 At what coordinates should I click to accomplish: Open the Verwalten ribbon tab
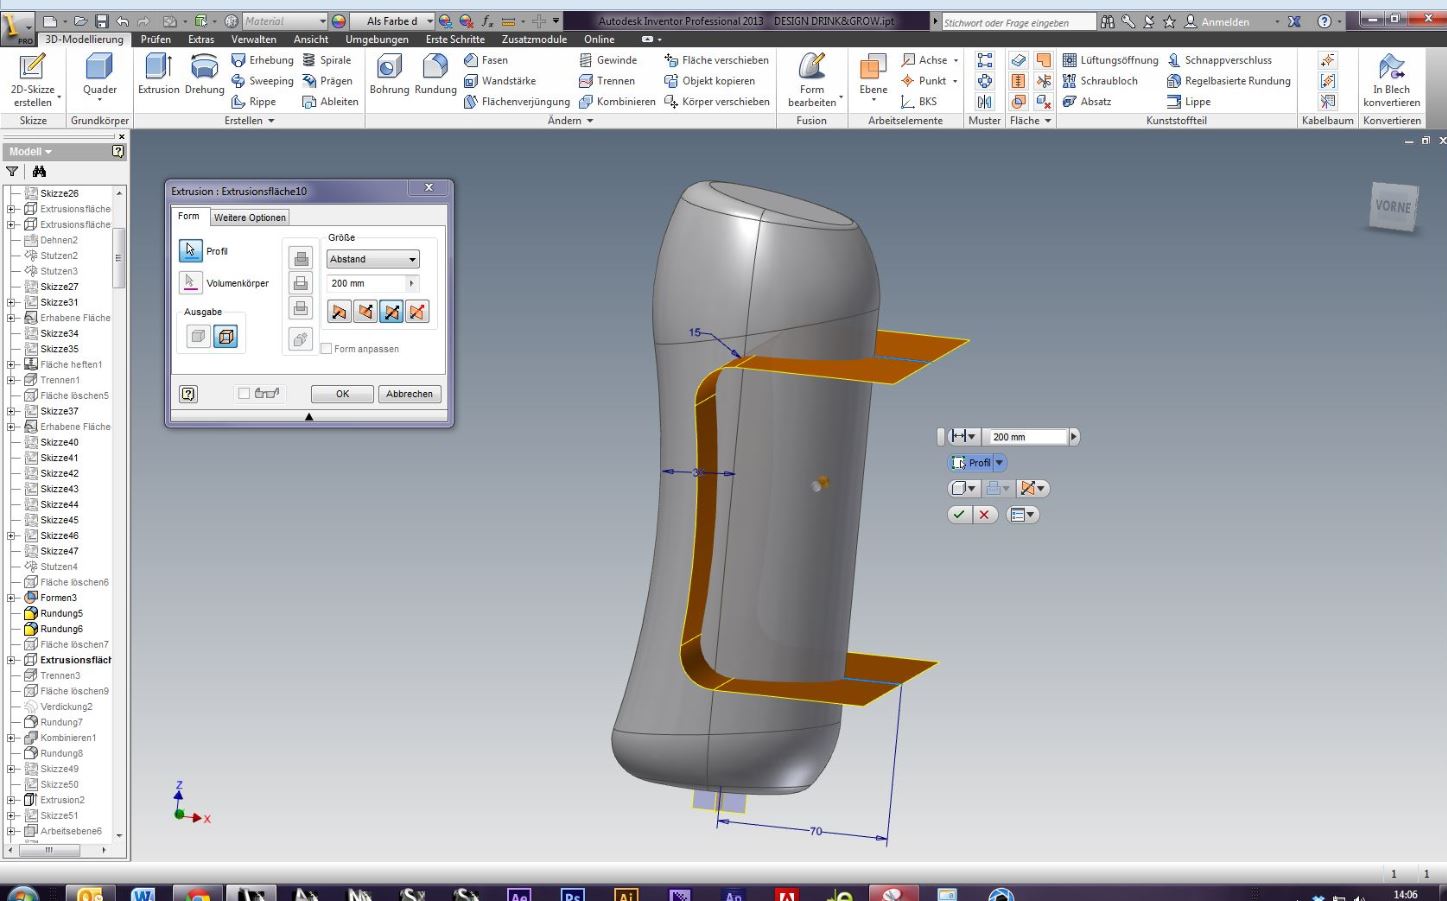[254, 39]
